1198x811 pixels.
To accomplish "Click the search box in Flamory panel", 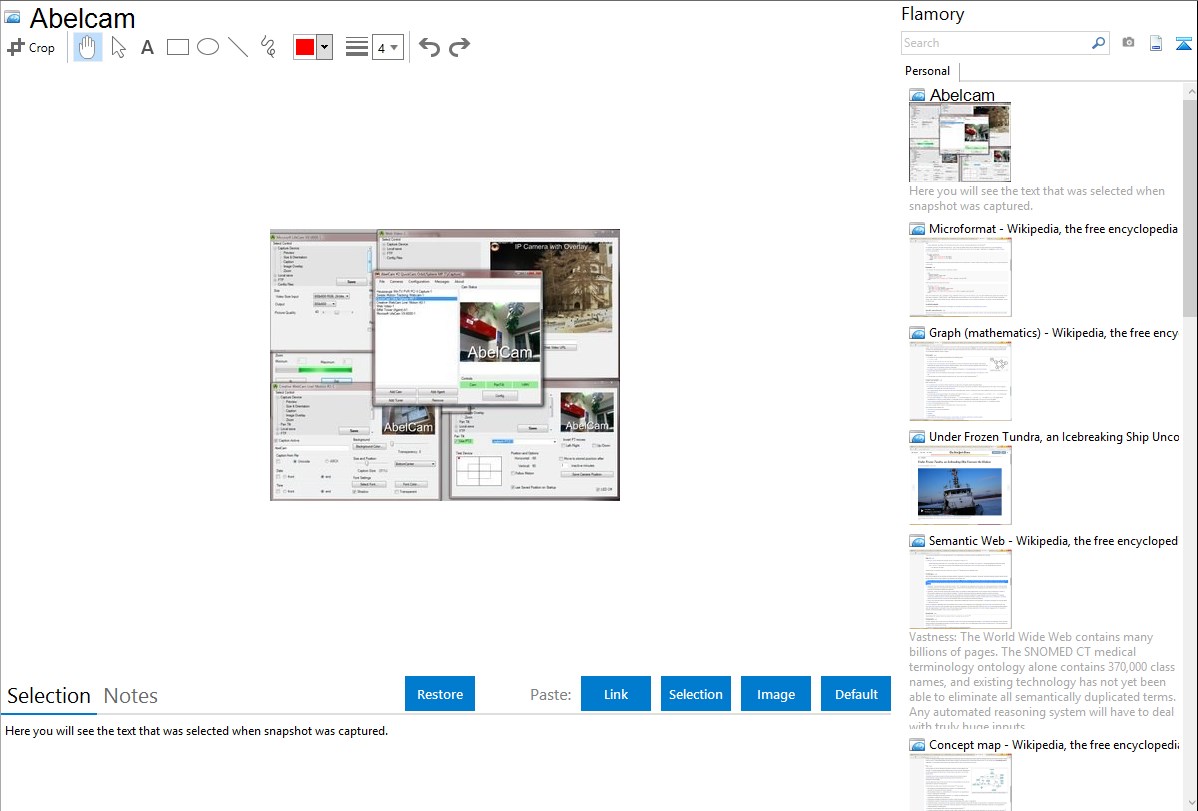I will pyautogui.click(x=996, y=43).
